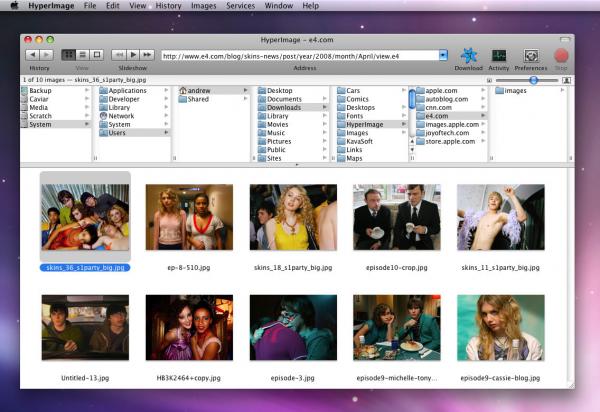Open the Activity monitor icon
600x412 pixels.
pyautogui.click(x=499, y=56)
